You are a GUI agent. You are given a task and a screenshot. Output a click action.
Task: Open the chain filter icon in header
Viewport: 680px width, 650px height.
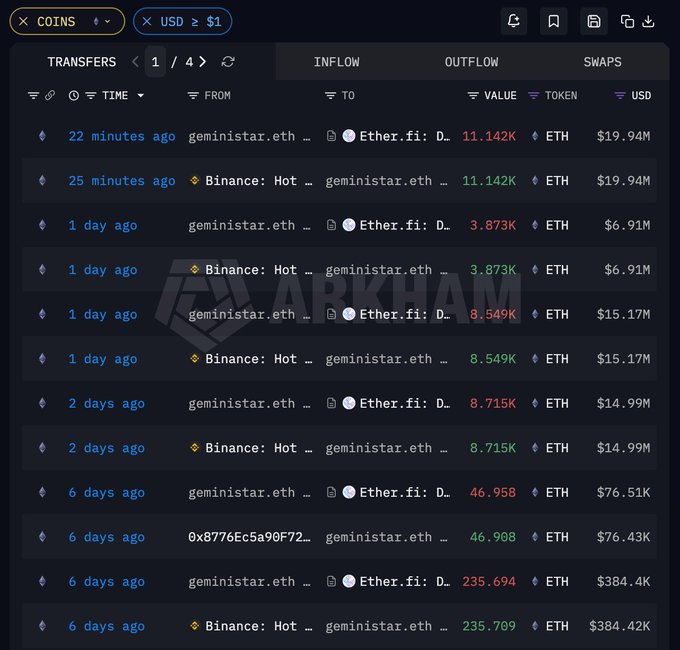(33, 95)
